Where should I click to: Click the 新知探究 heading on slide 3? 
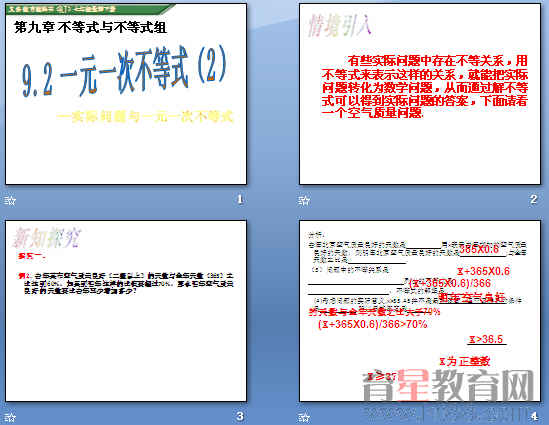(x=47, y=237)
